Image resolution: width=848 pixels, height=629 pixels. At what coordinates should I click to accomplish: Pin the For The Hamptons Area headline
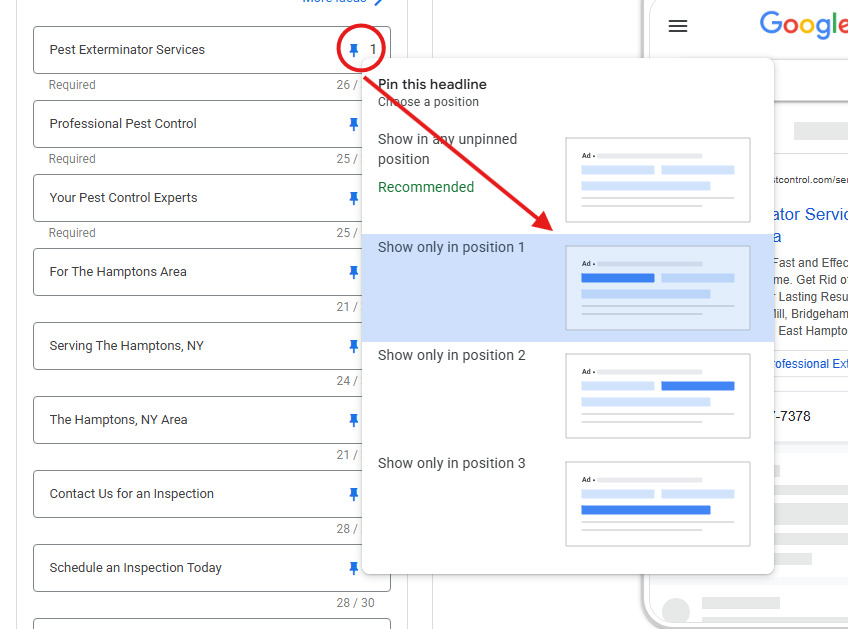point(353,272)
